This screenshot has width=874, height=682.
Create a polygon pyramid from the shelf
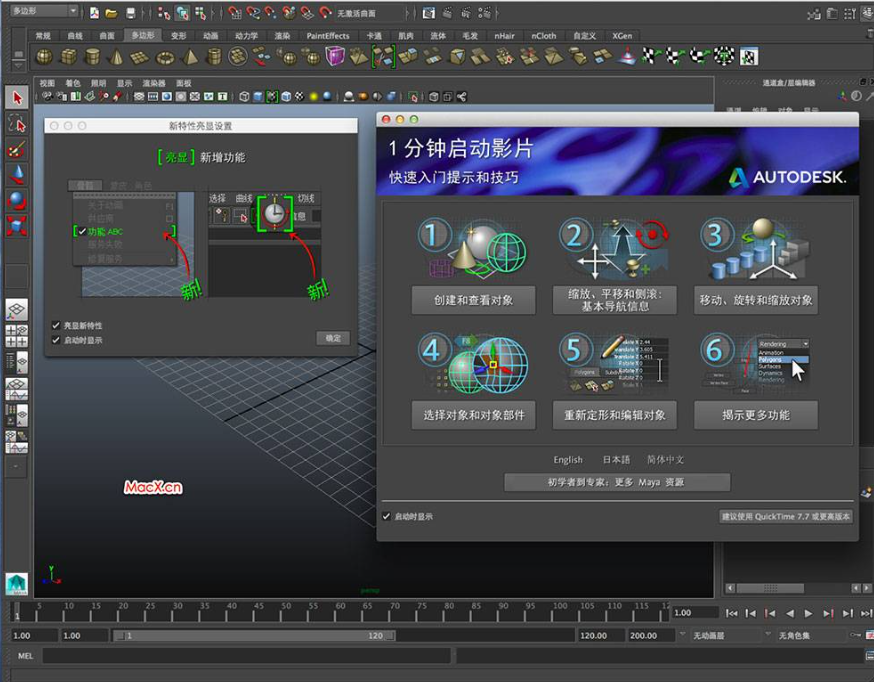click(190, 57)
